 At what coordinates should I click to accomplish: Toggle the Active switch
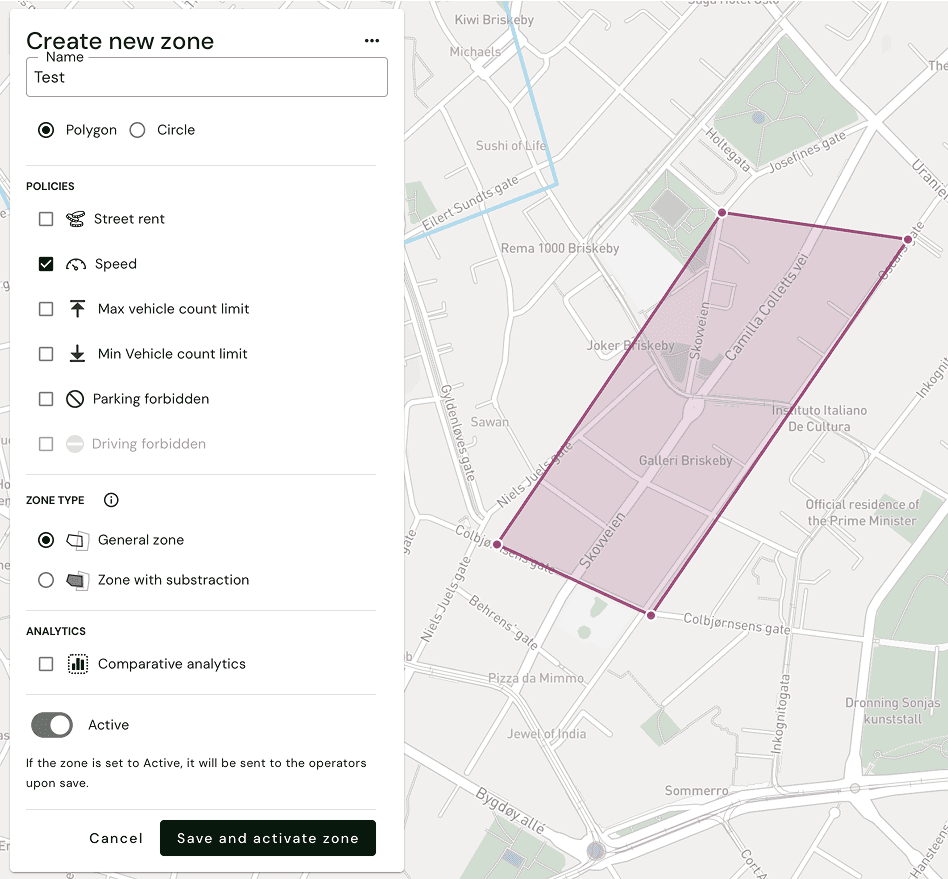[x=52, y=725]
